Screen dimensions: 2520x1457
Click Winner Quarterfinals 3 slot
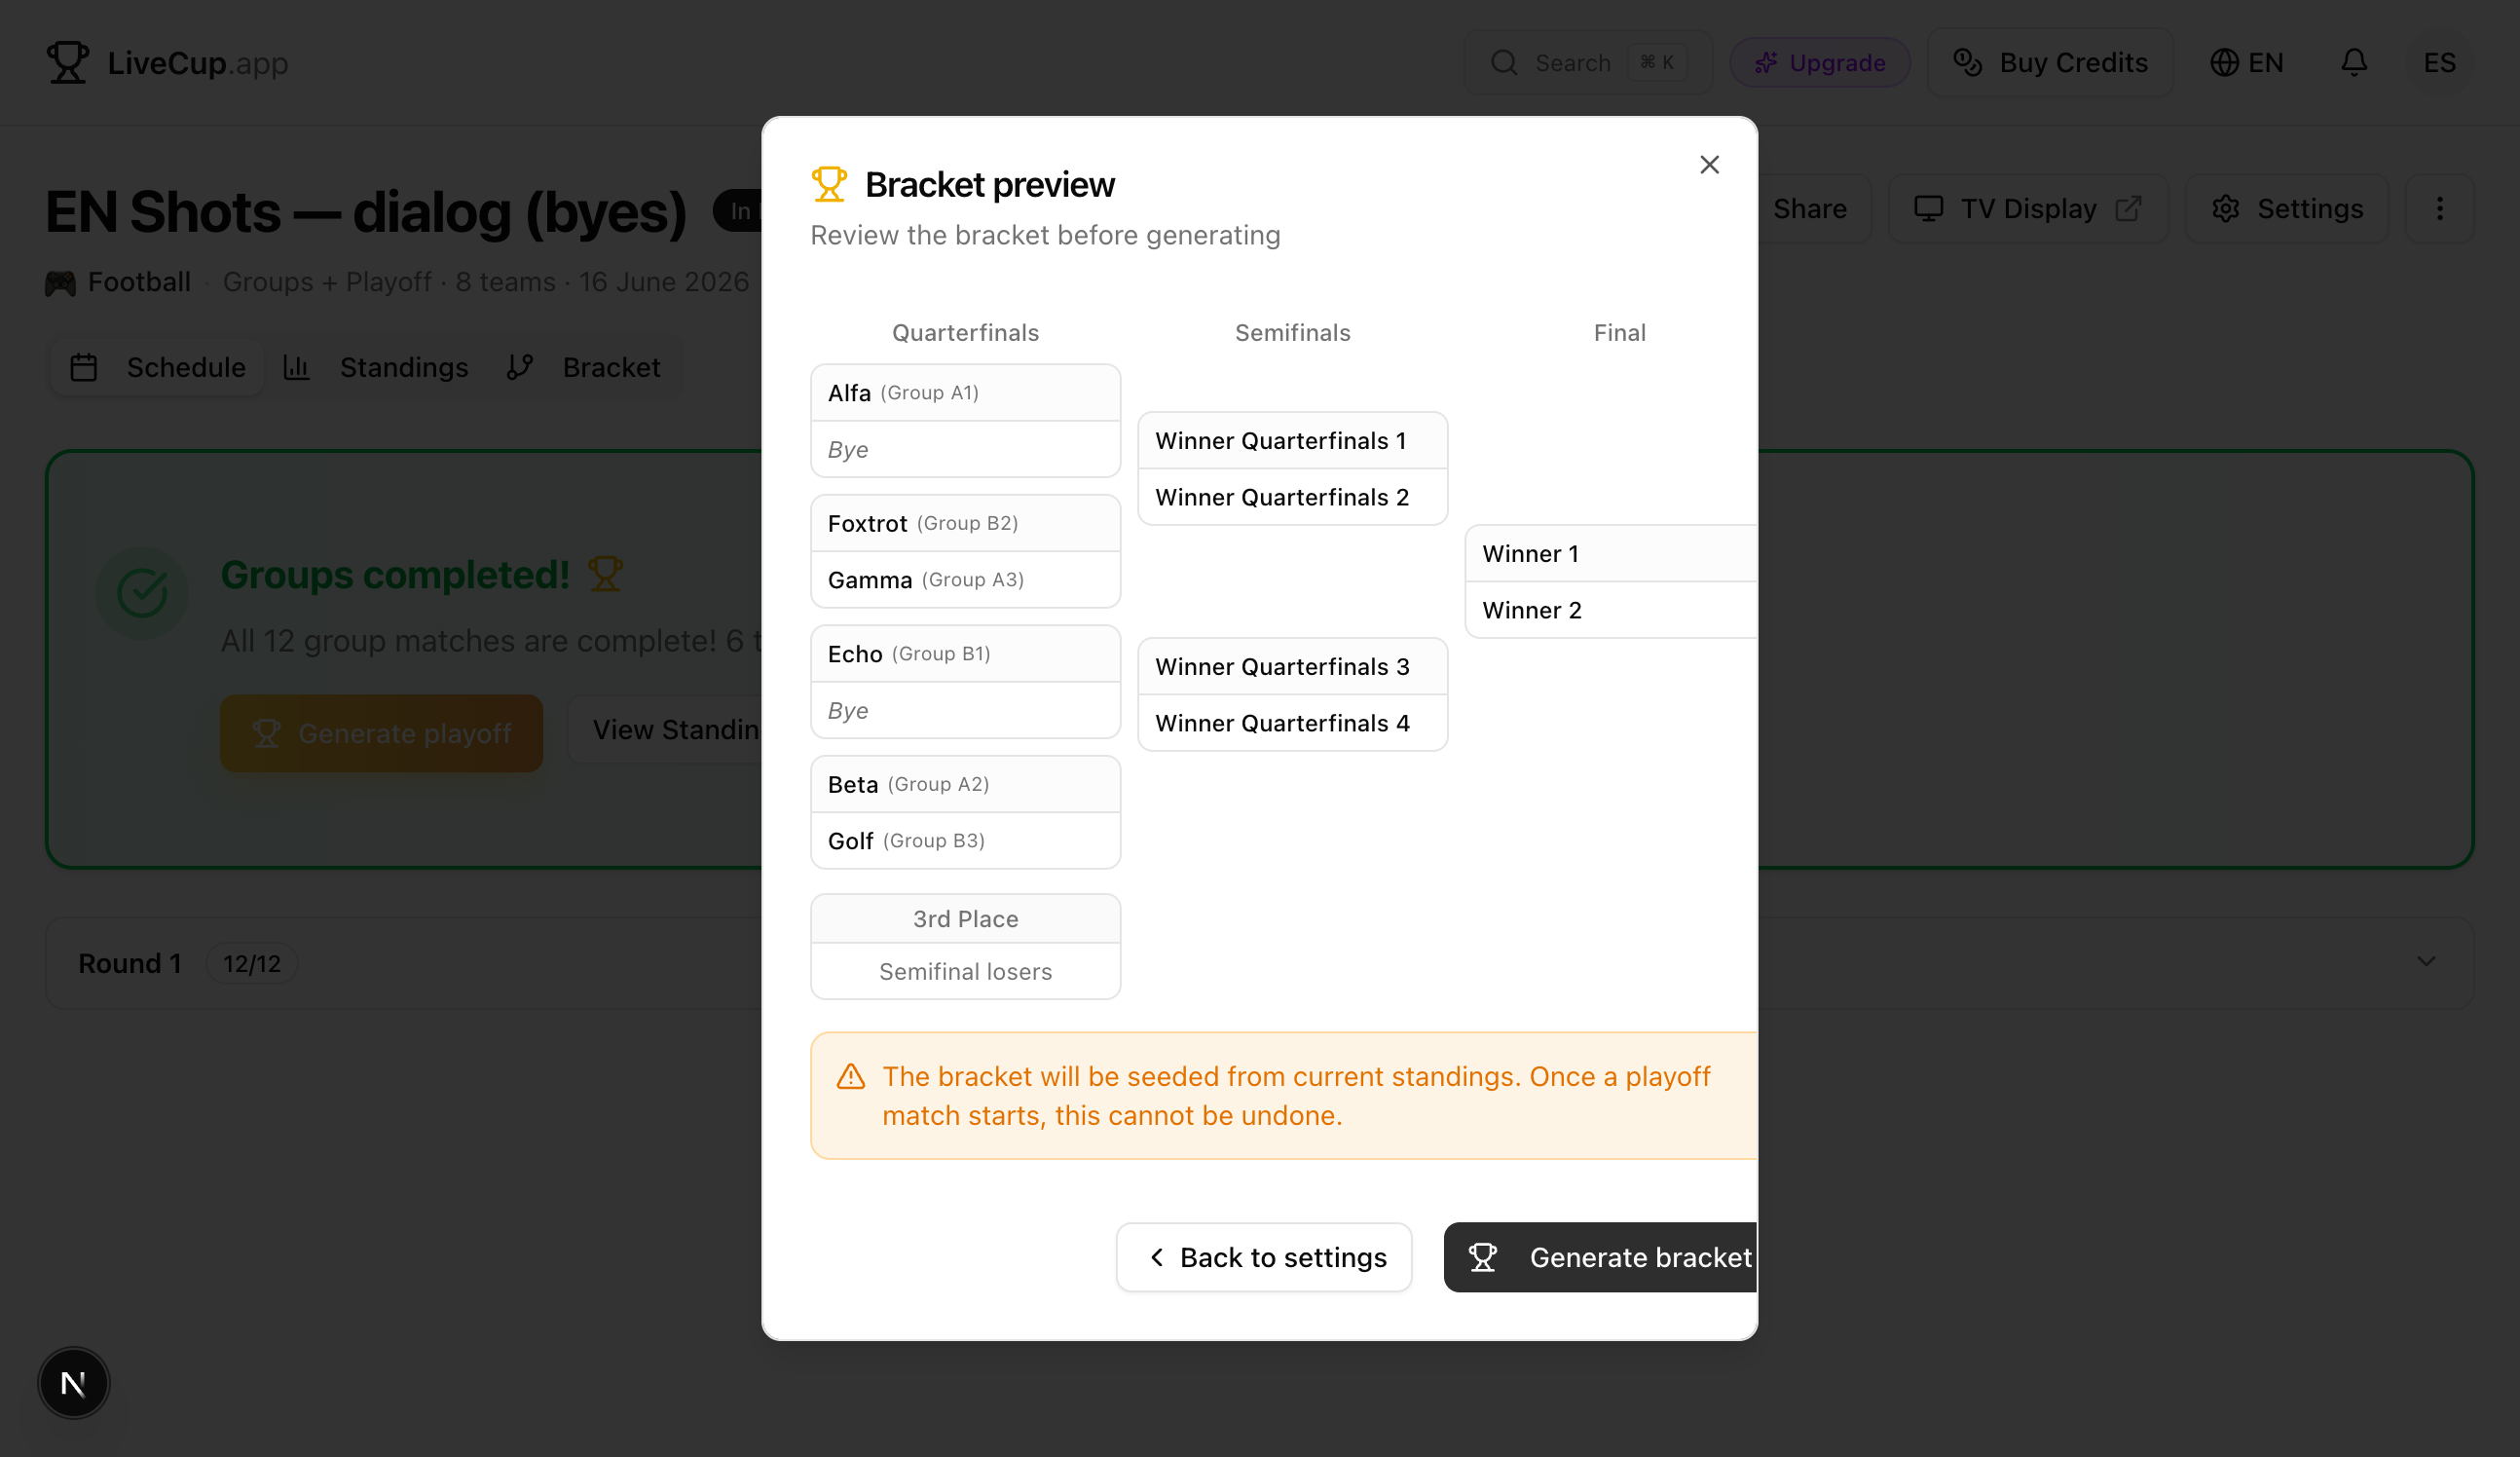tap(1292, 667)
